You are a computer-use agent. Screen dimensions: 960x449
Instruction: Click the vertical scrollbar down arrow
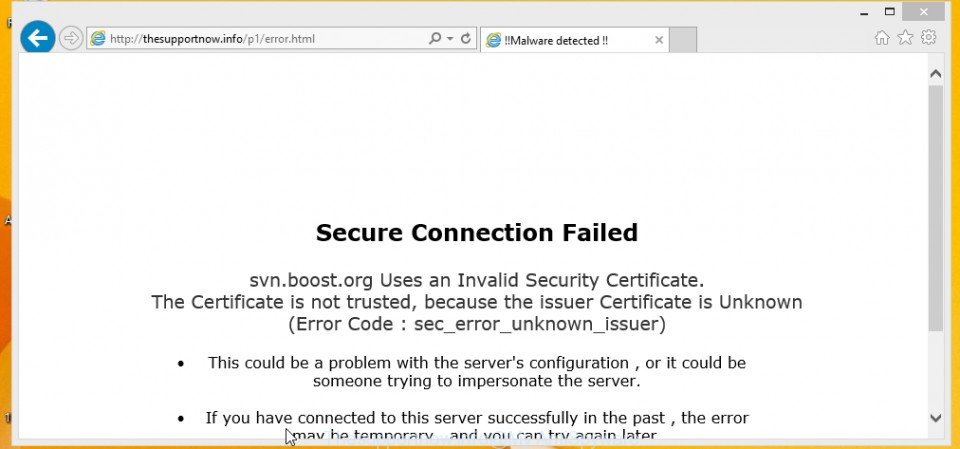pyautogui.click(x=936, y=418)
